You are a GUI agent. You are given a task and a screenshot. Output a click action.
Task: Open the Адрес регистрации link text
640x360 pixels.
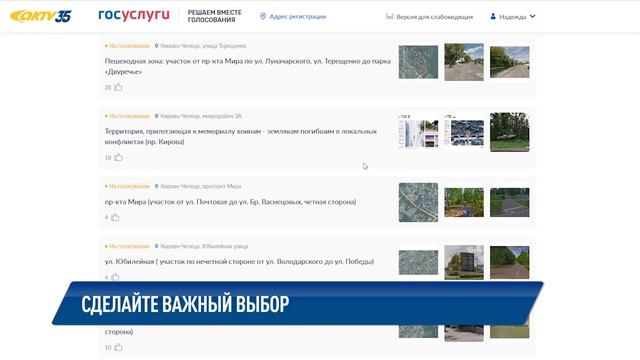pyautogui.click(x=298, y=17)
